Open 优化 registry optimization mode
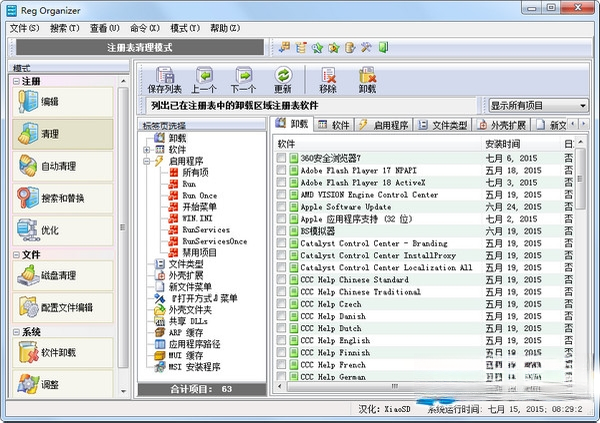This screenshot has width=600, height=423. click(63, 230)
